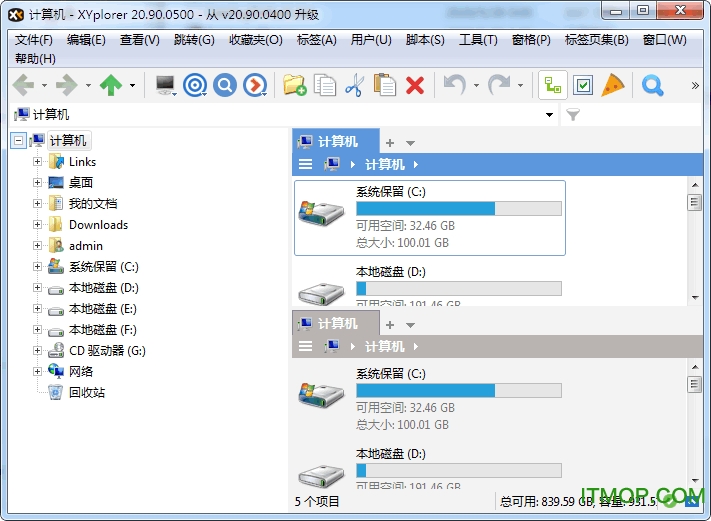This screenshot has height=521, width=711.
Task: Click the Hotlist target icon
Action: [195, 85]
